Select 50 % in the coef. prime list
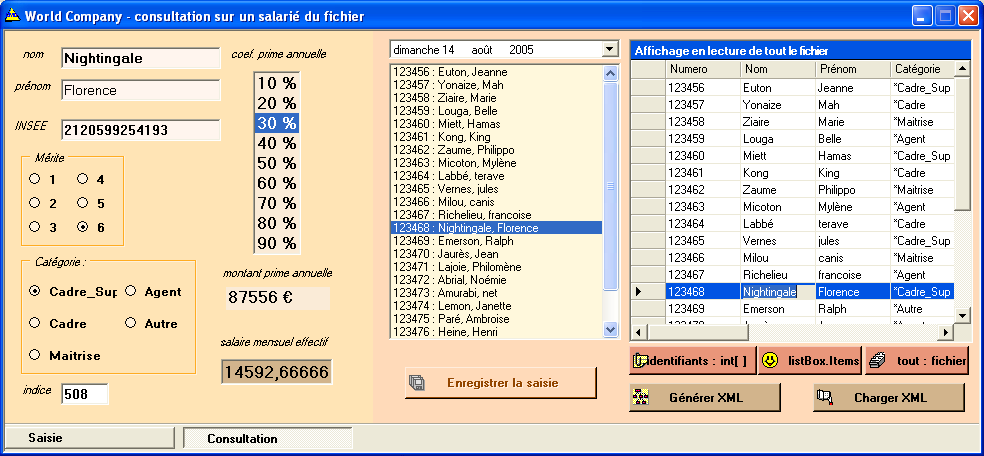Image resolution: width=984 pixels, height=456 pixels. coord(277,163)
